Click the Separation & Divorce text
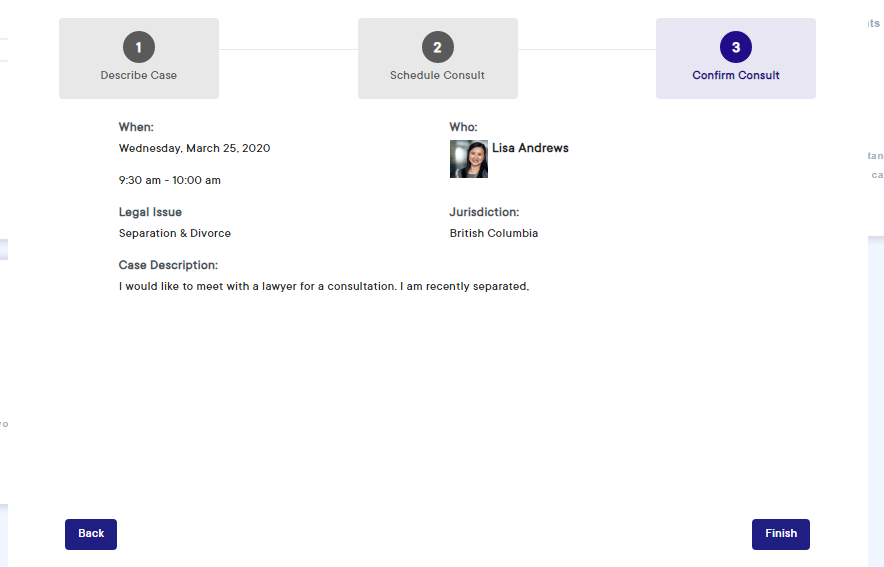The width and height of the screenshot is (884, 567). [x=174, y=234]
